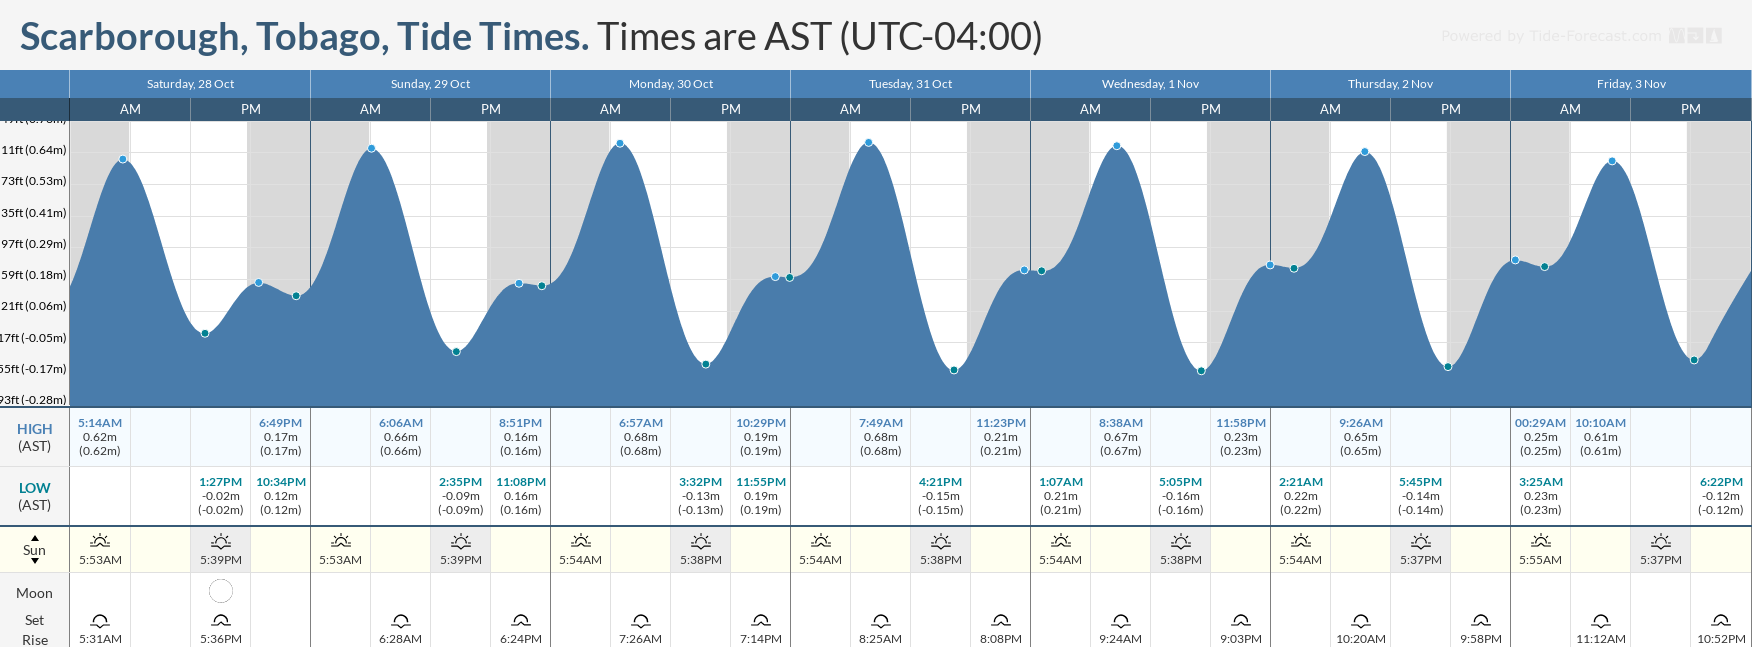Click the moonset icon above 6:28AM
This screenshot has height=647, width=1752.
(401, 621)
